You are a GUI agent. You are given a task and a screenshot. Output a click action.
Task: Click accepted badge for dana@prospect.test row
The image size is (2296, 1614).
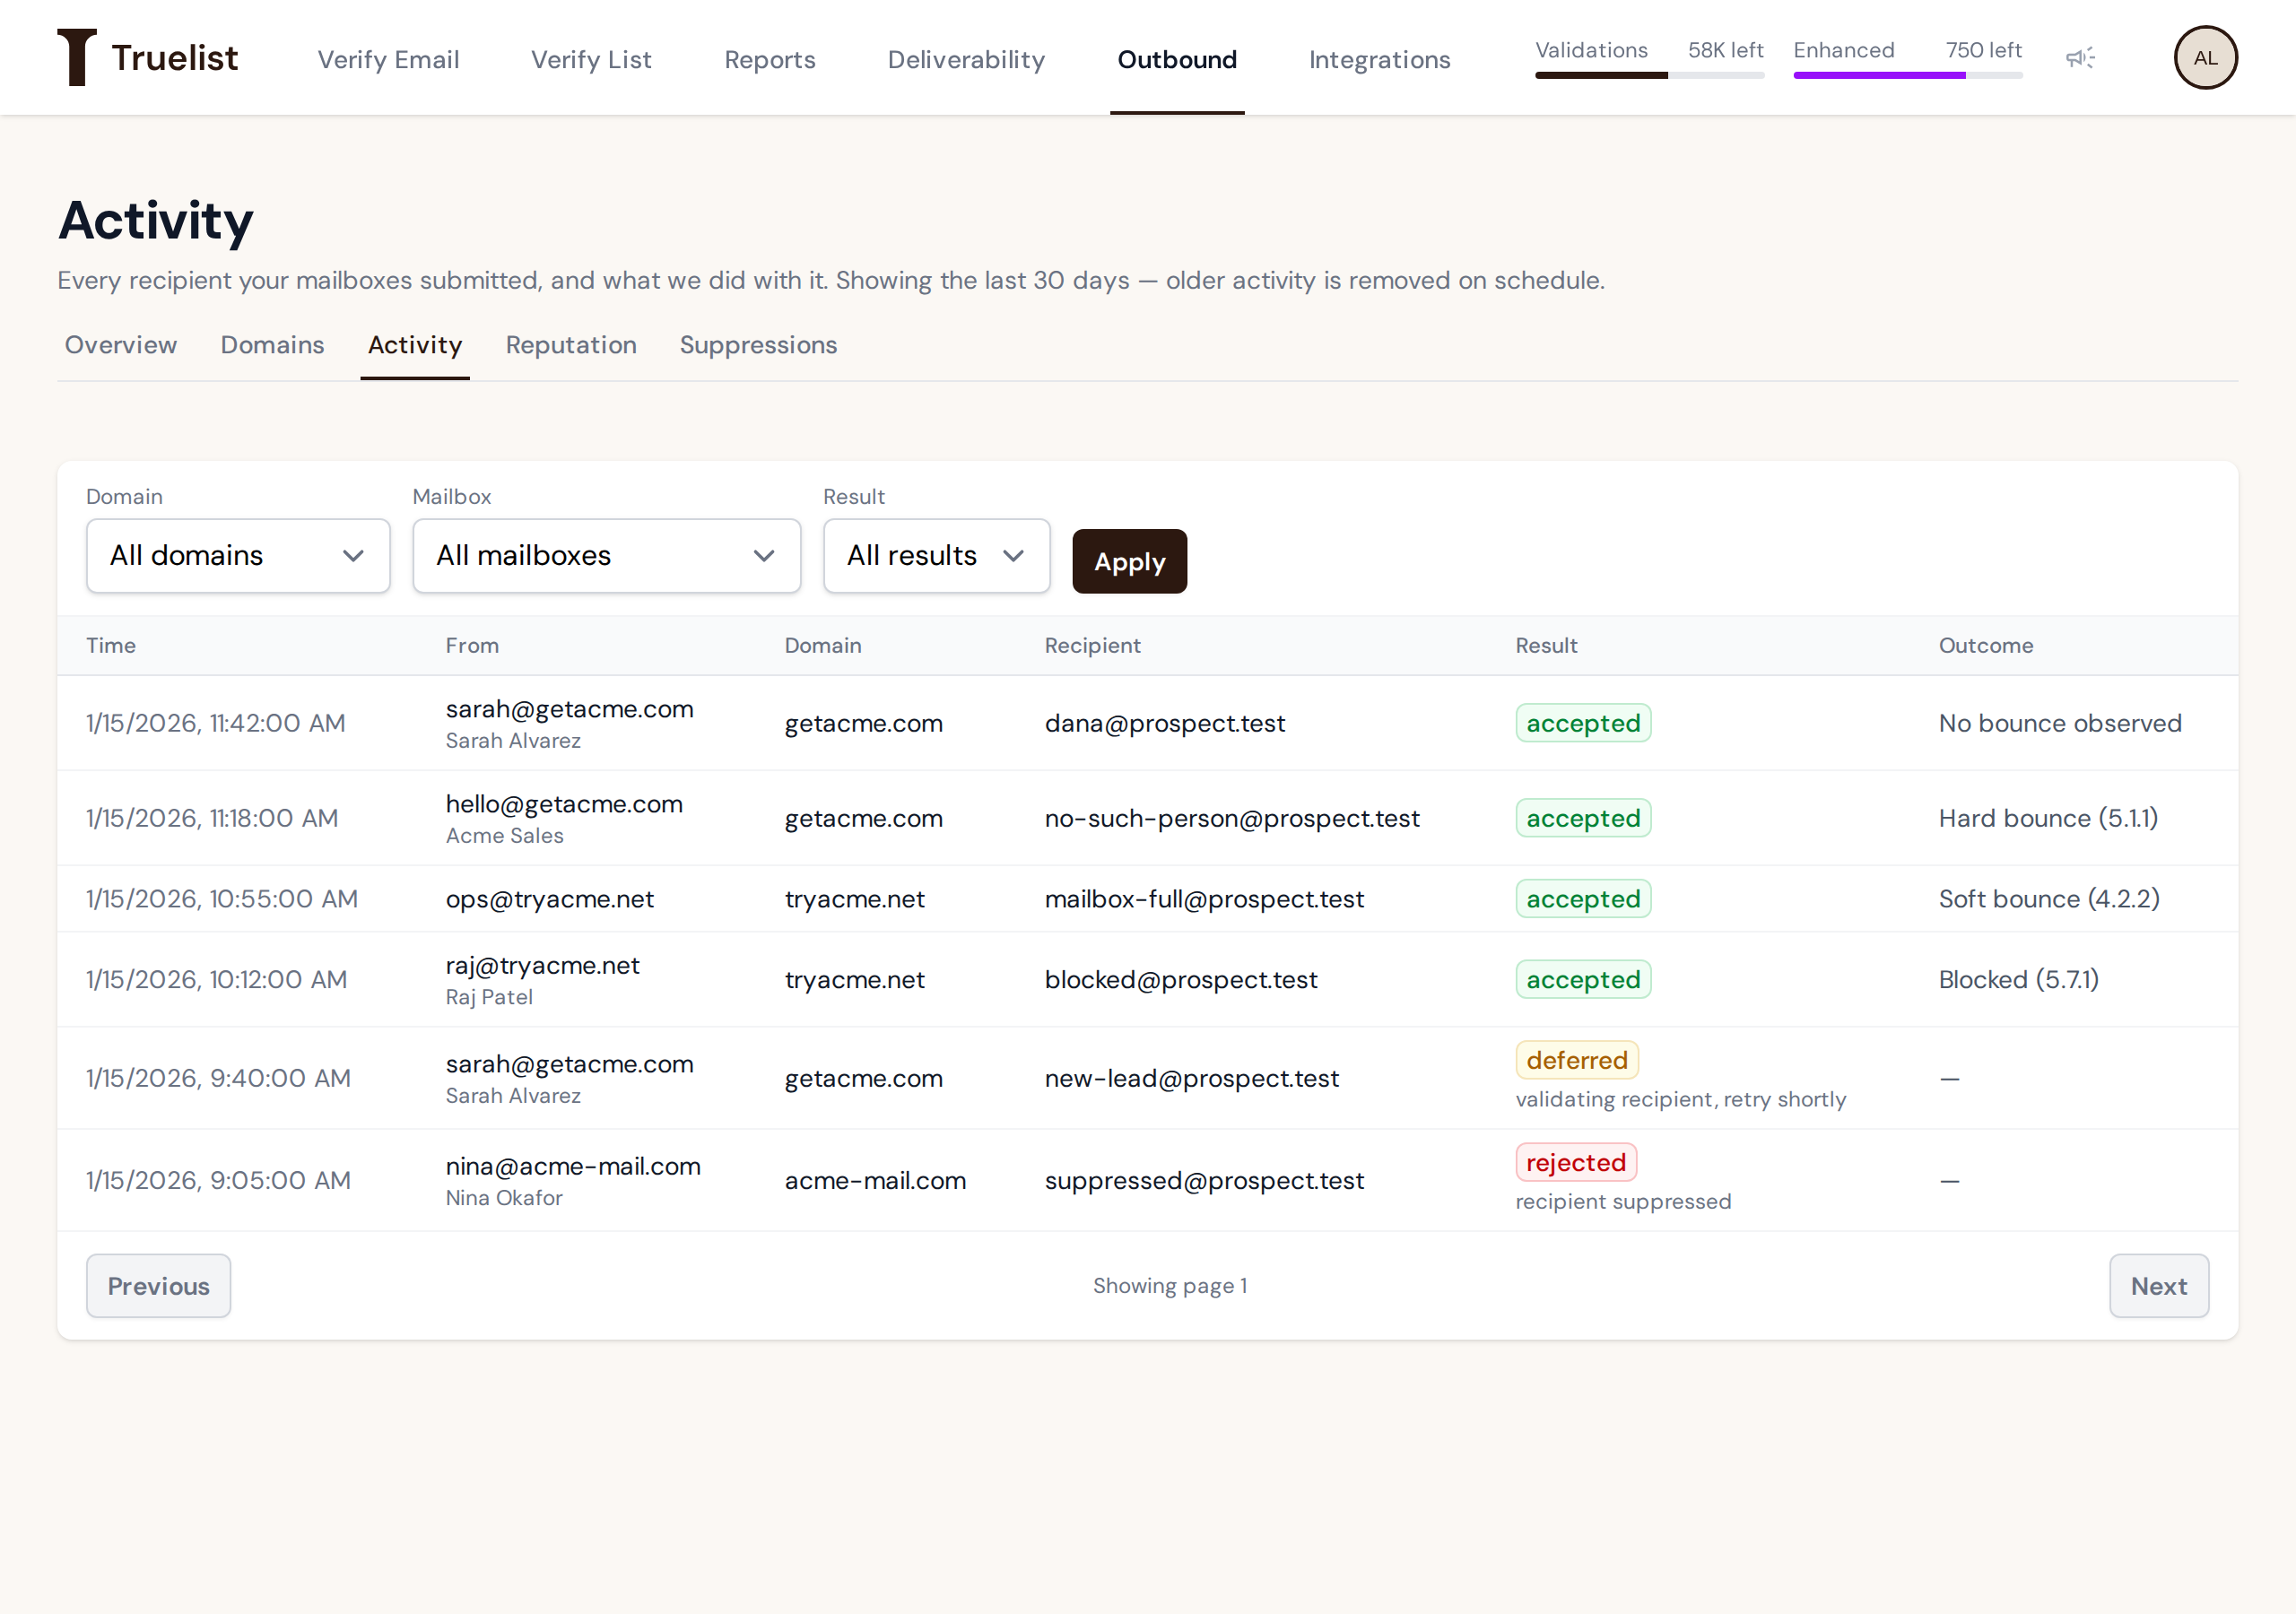(1583, 723)
